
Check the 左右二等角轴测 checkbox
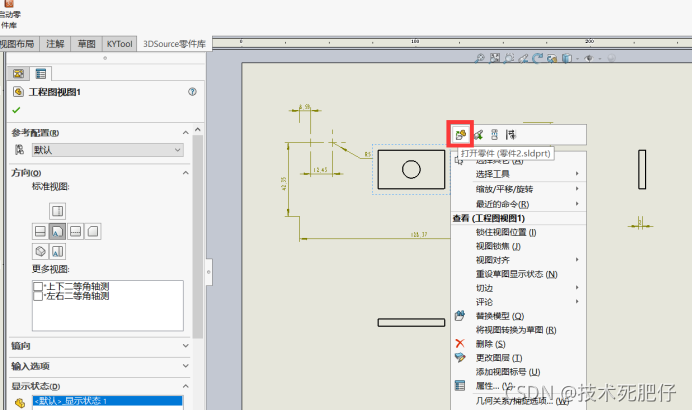pos(38,296)
